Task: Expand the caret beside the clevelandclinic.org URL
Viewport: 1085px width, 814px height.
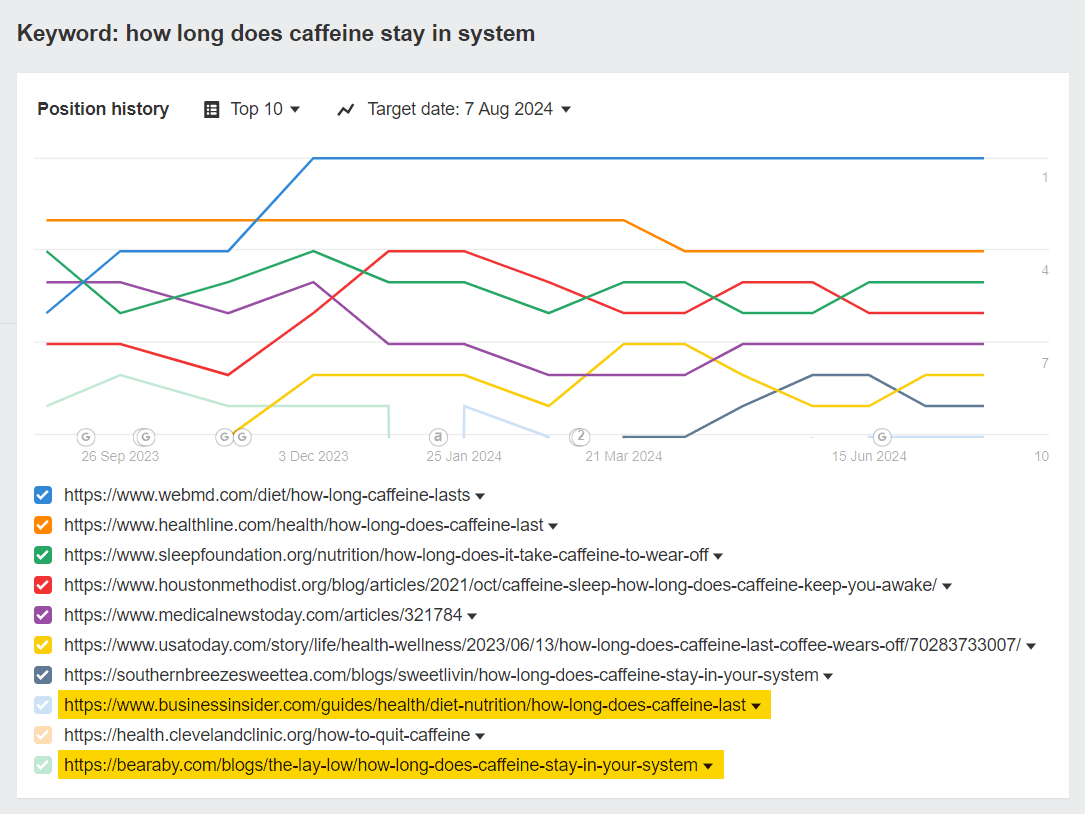Action: [482, 735]
